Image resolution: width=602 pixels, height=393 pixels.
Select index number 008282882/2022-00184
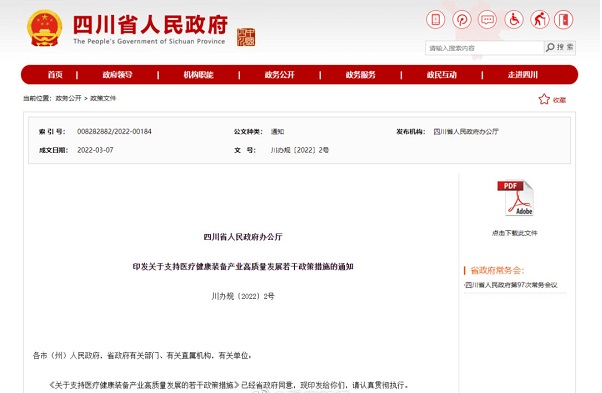pos(114,132)
